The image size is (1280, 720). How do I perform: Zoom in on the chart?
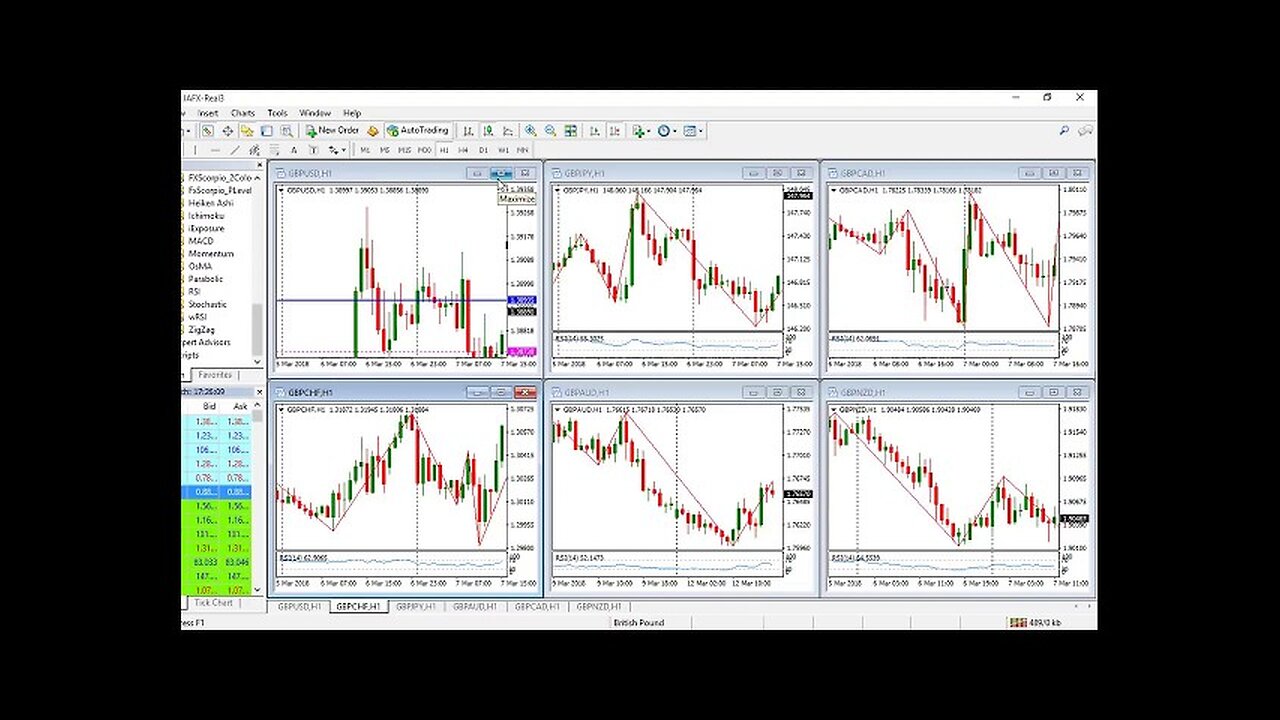pos(530,130)
